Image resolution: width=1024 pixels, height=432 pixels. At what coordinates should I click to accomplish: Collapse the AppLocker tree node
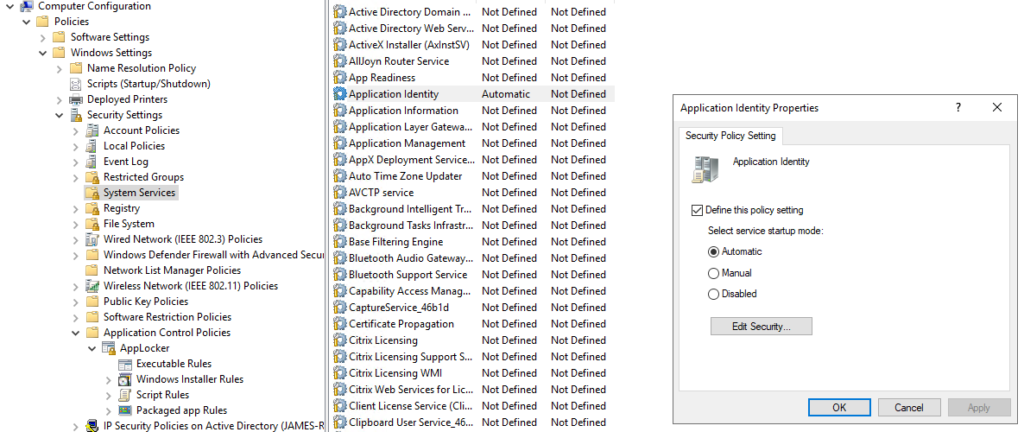pos(92,348)
